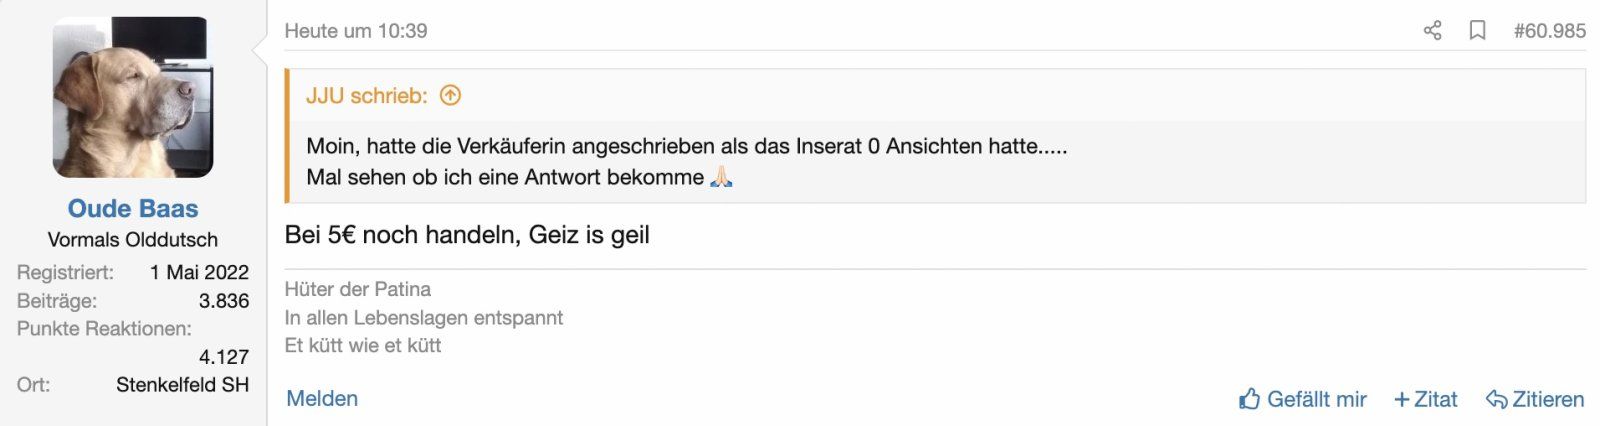Screen dimensions: 1600x426
Task: Expand the quoted message from JJU
Action: 686,161
